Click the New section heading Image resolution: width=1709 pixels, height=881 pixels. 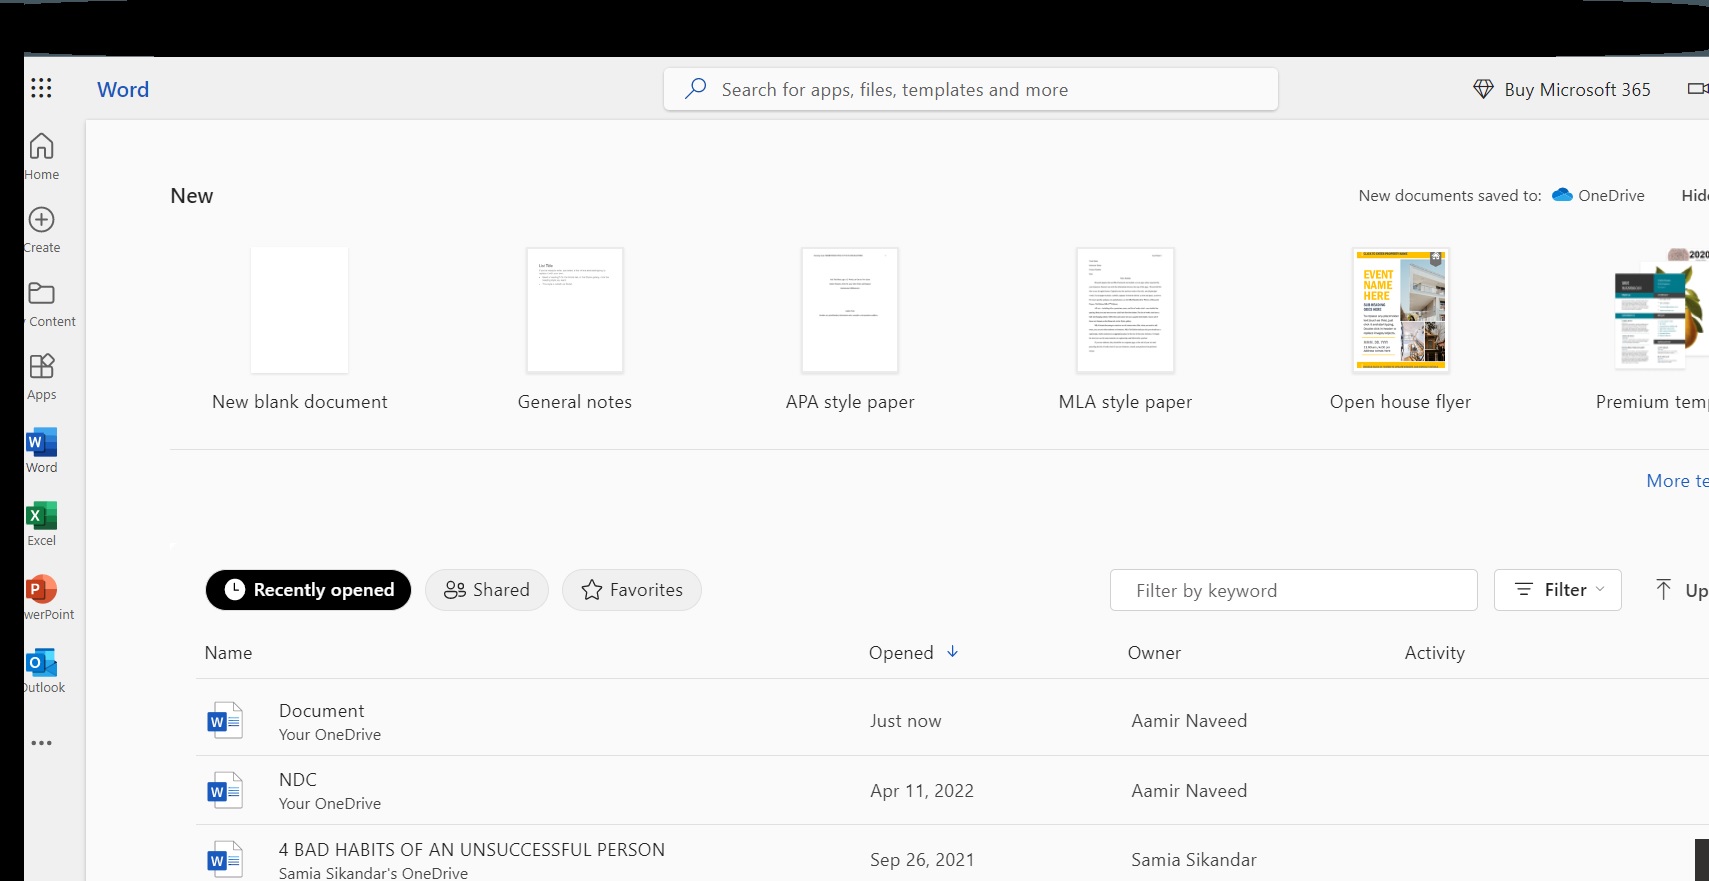[192, 196]
